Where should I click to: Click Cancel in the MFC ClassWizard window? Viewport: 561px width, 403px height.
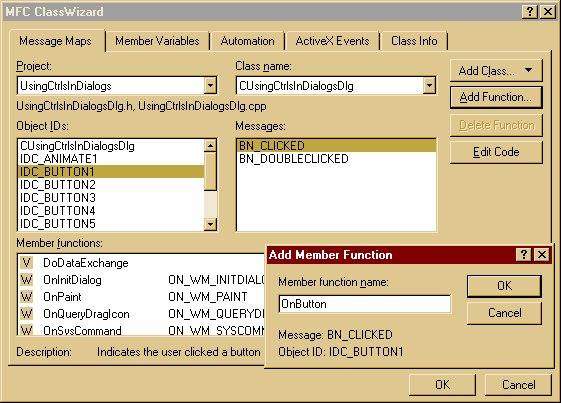518,385
